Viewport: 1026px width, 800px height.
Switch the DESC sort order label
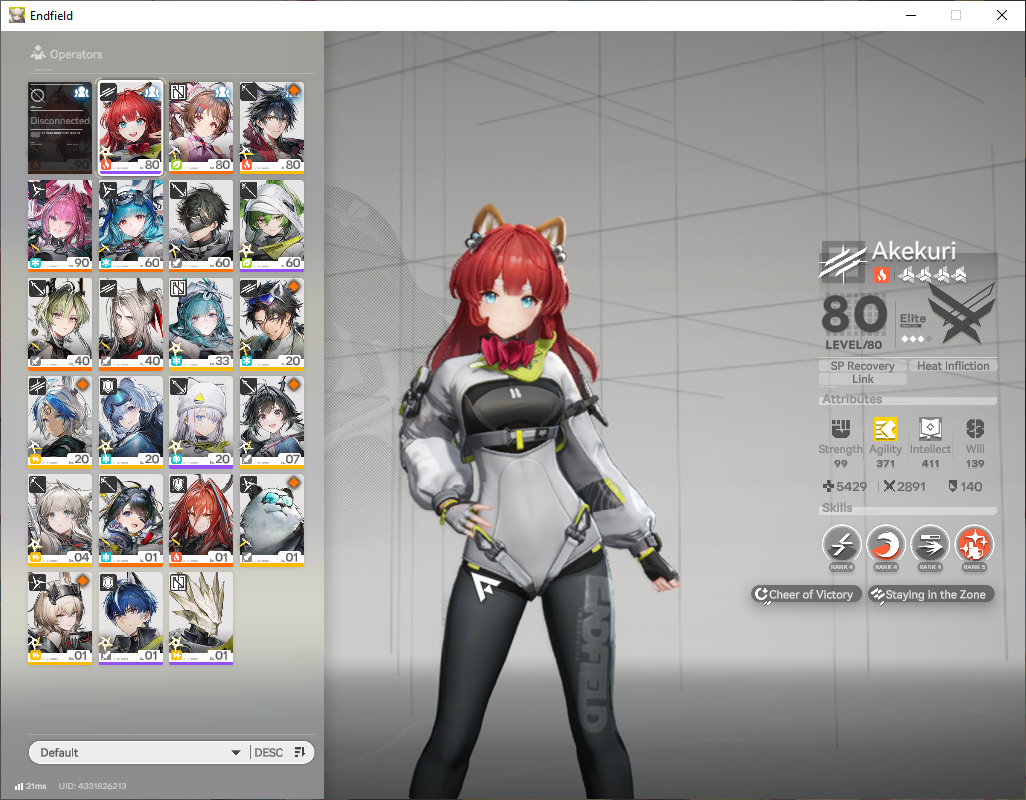click(268, 752)
